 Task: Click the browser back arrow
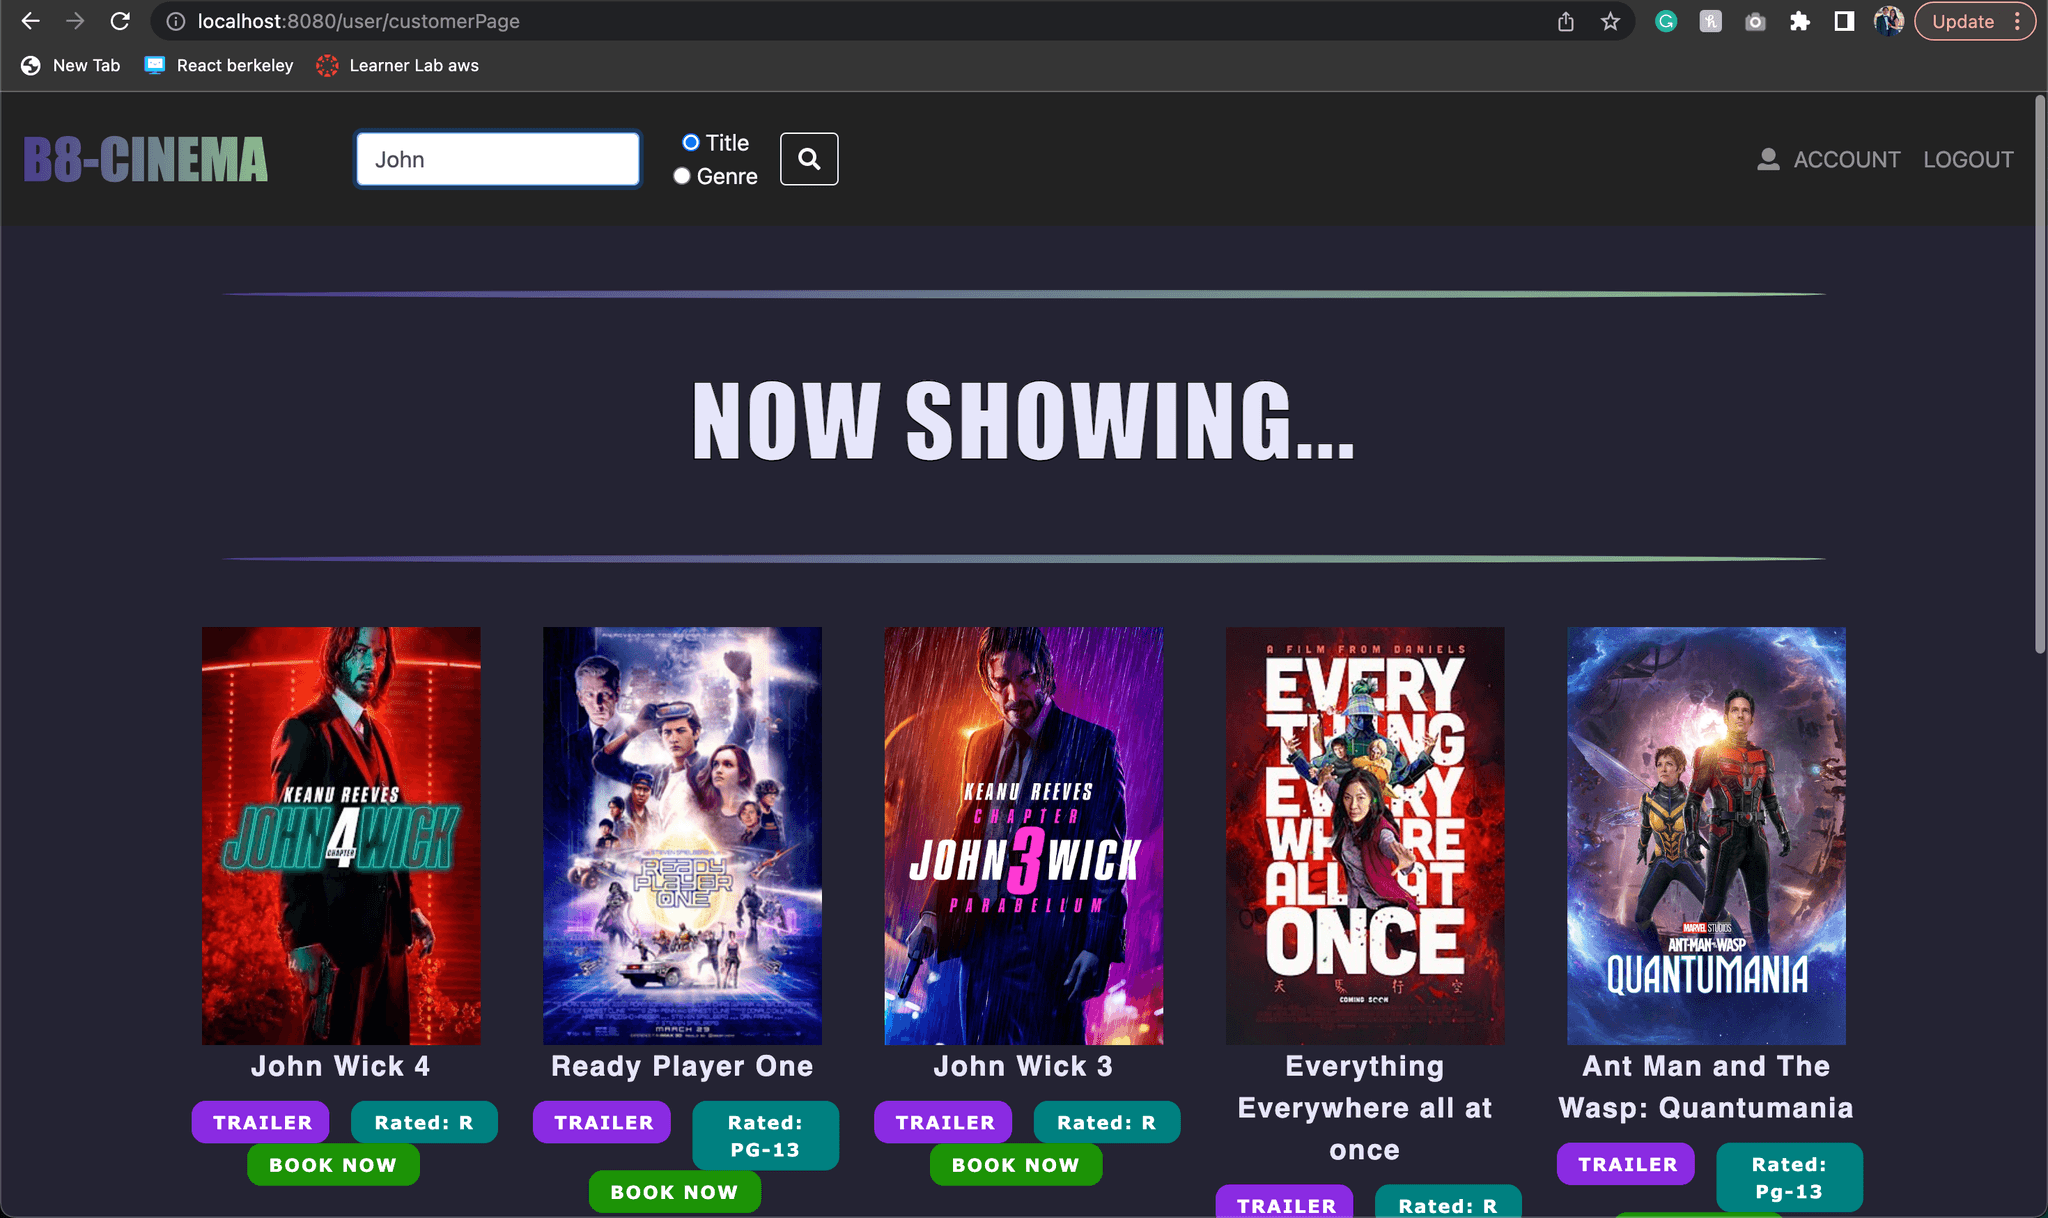pyautogui.click(x=31, y=21)
